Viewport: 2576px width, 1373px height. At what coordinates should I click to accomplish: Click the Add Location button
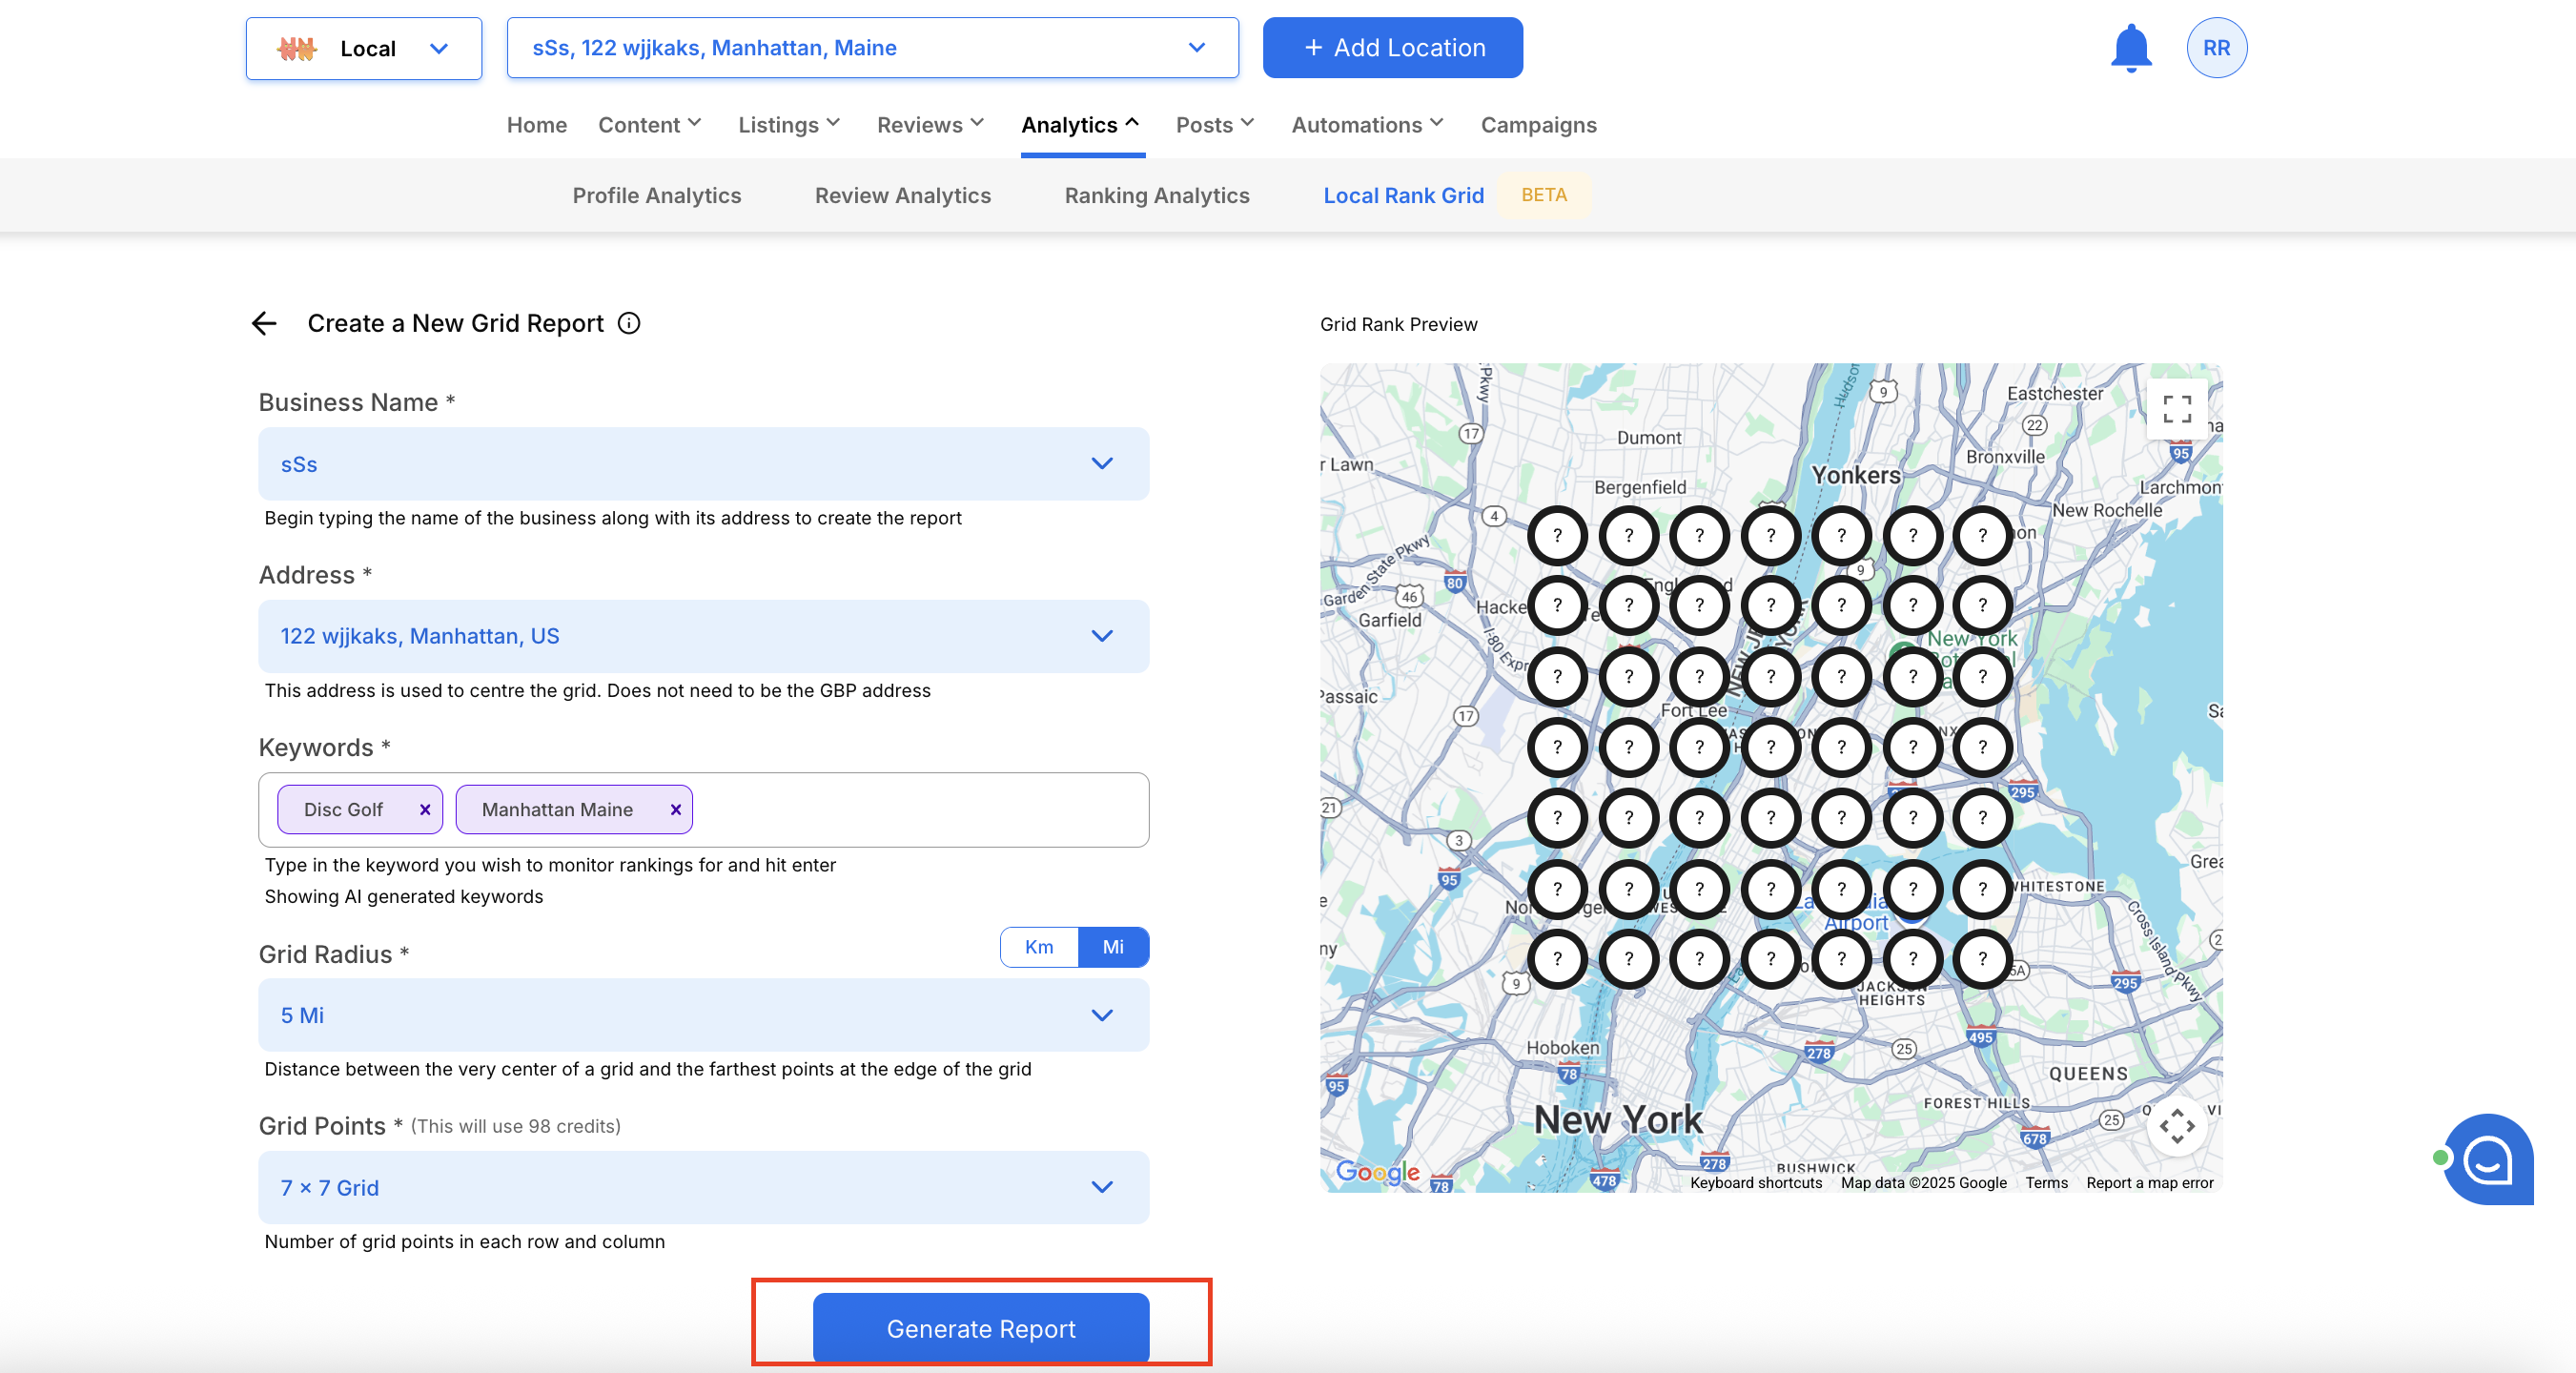click(1392, 48)
